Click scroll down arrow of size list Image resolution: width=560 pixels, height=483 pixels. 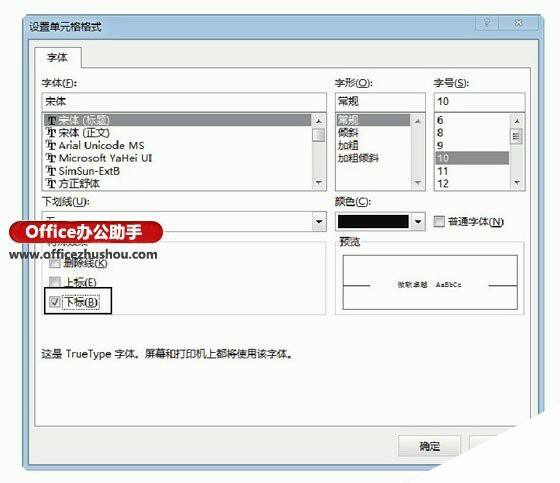516,183
